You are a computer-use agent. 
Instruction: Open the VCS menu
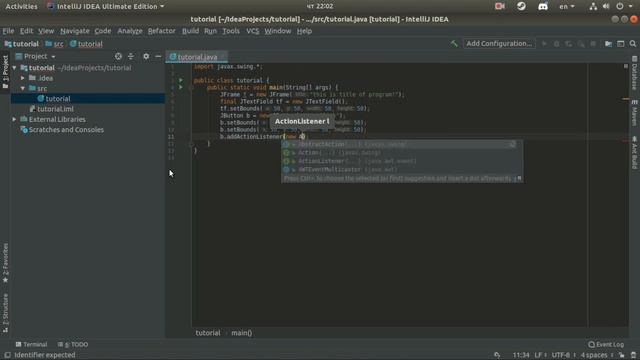253,31
